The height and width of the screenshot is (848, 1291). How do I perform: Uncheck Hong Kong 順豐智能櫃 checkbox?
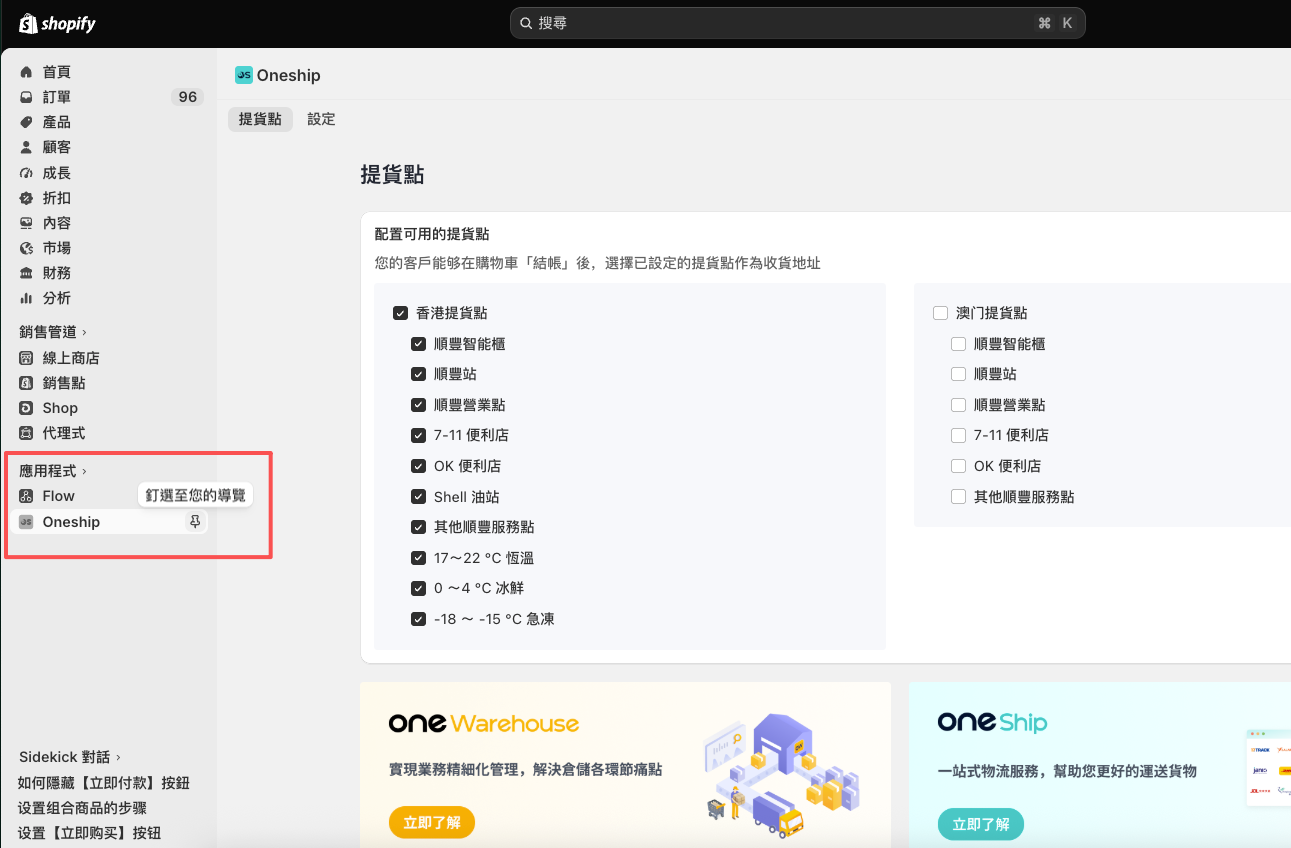tap(419, 344)
